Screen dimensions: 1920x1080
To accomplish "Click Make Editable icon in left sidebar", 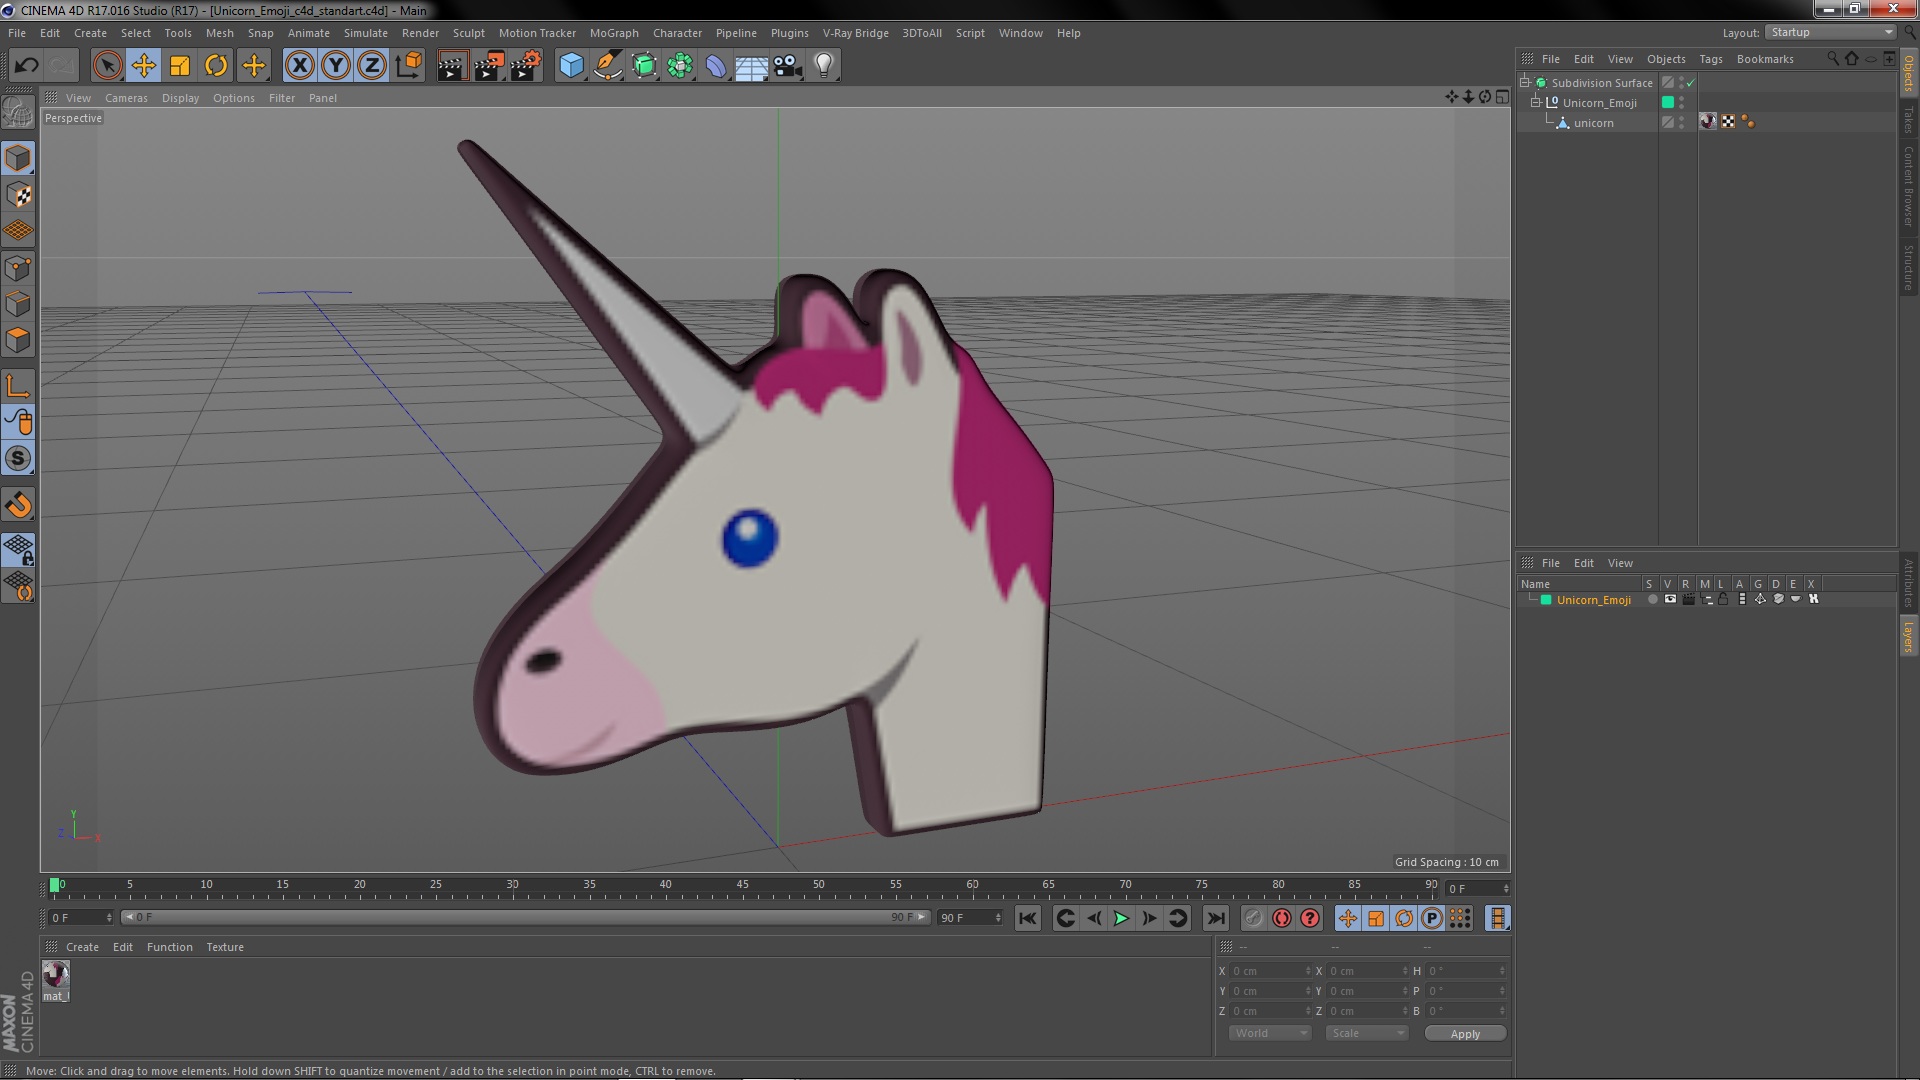I will (x=18, y=112).
